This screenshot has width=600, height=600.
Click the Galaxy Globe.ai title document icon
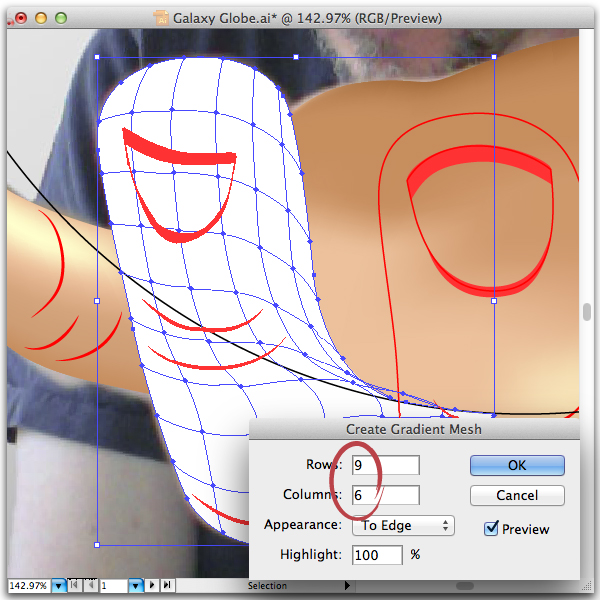pyautogui.click(x=161, y=18)
